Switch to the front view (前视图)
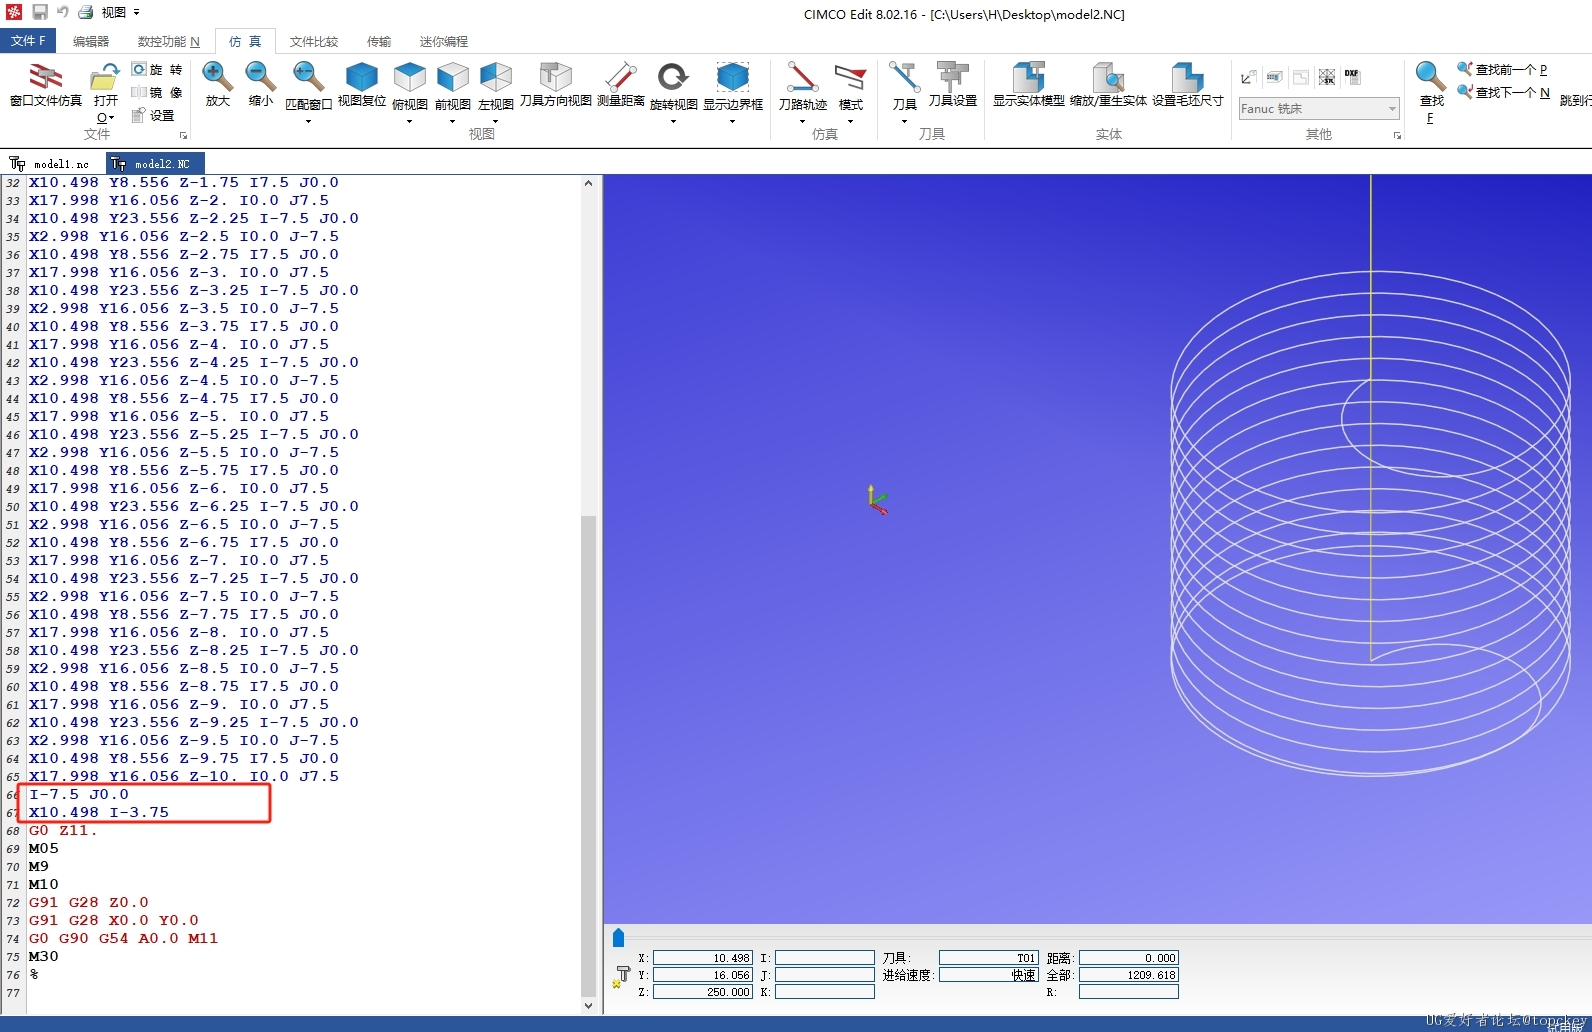The width and height of the screenshot is (1592, 1032). pos(452,85)
